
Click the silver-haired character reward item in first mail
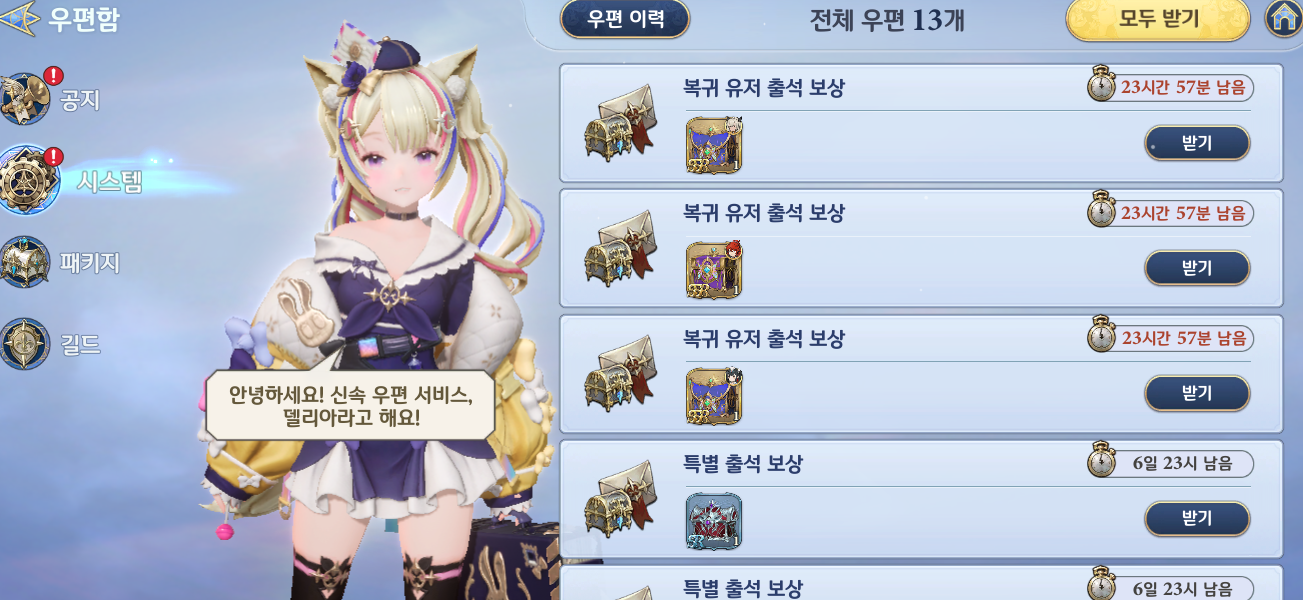pos(713,144)
